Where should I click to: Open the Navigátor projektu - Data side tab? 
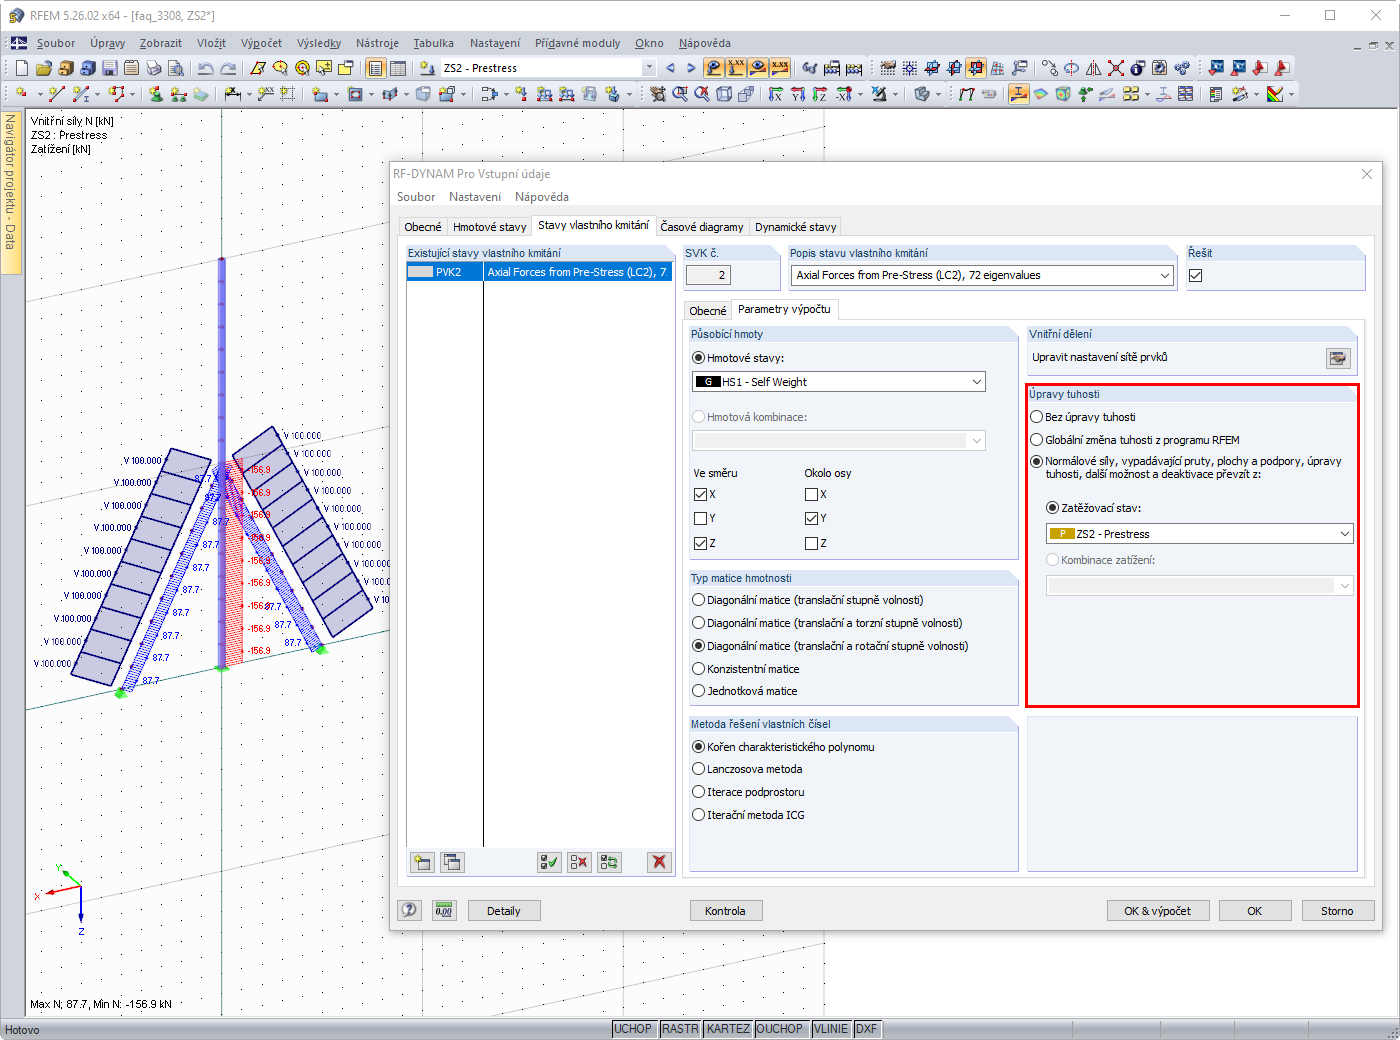pyautogui.click(x=10, y=191)
